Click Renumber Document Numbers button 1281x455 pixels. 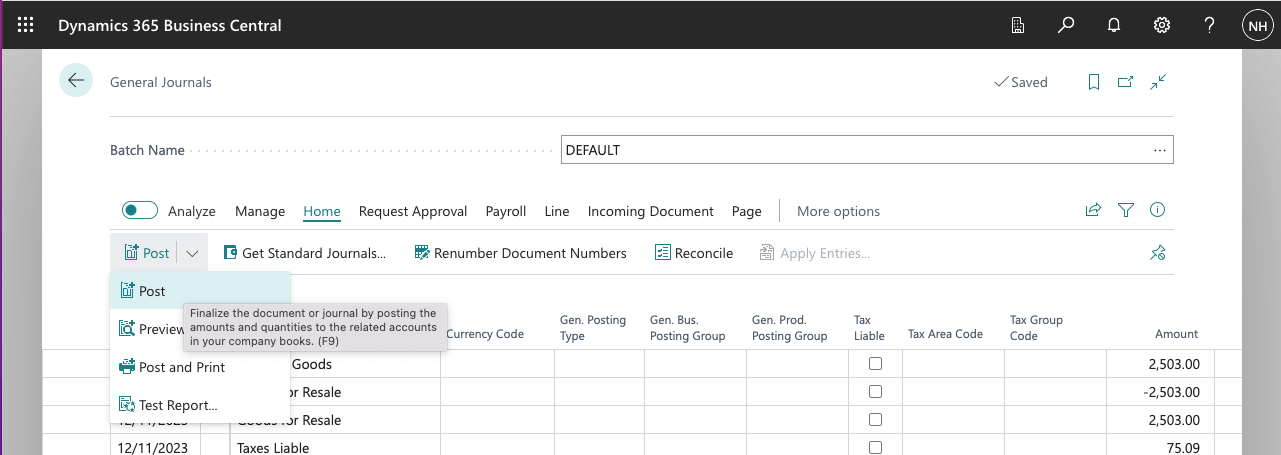520,253
